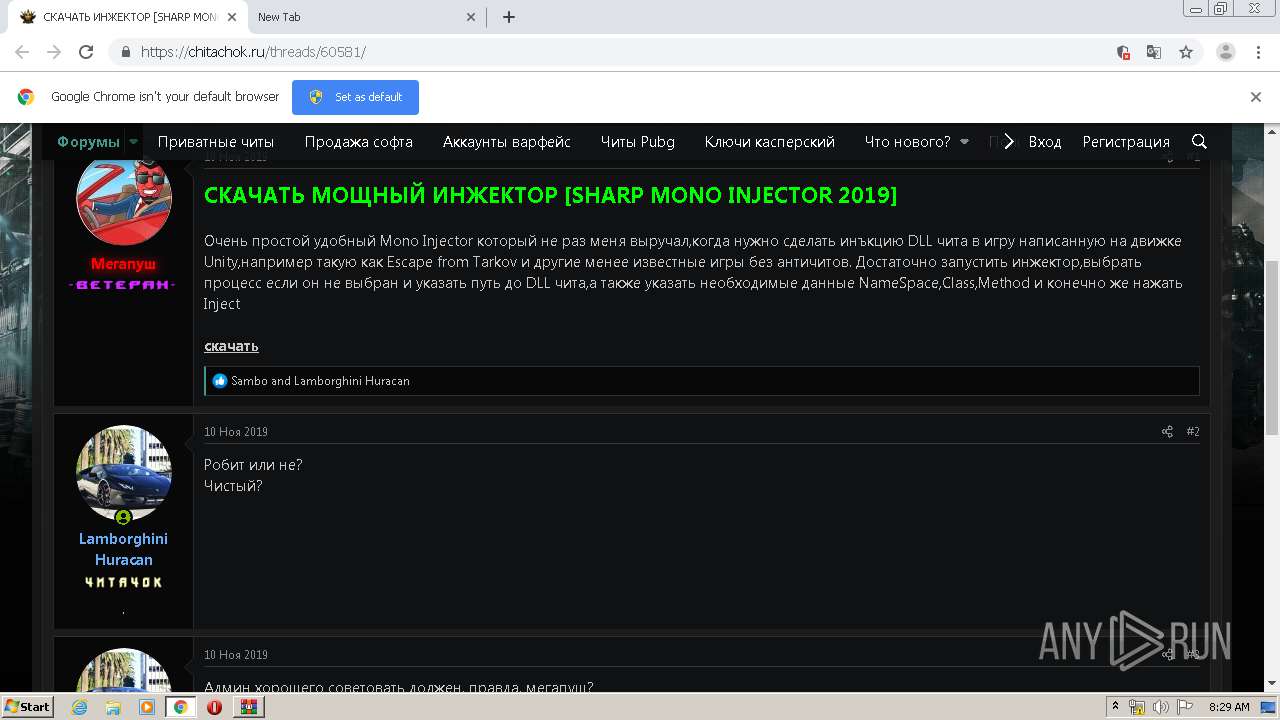
Task: Close the New Tab tab
Action: pyautogui.click(x=471, y=17)
